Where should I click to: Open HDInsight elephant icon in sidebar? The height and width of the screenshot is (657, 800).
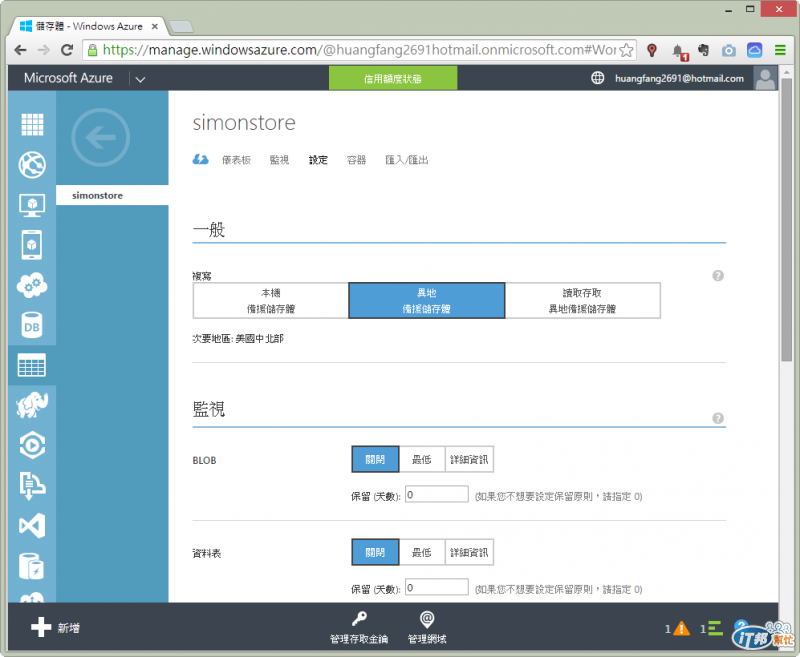32,405
